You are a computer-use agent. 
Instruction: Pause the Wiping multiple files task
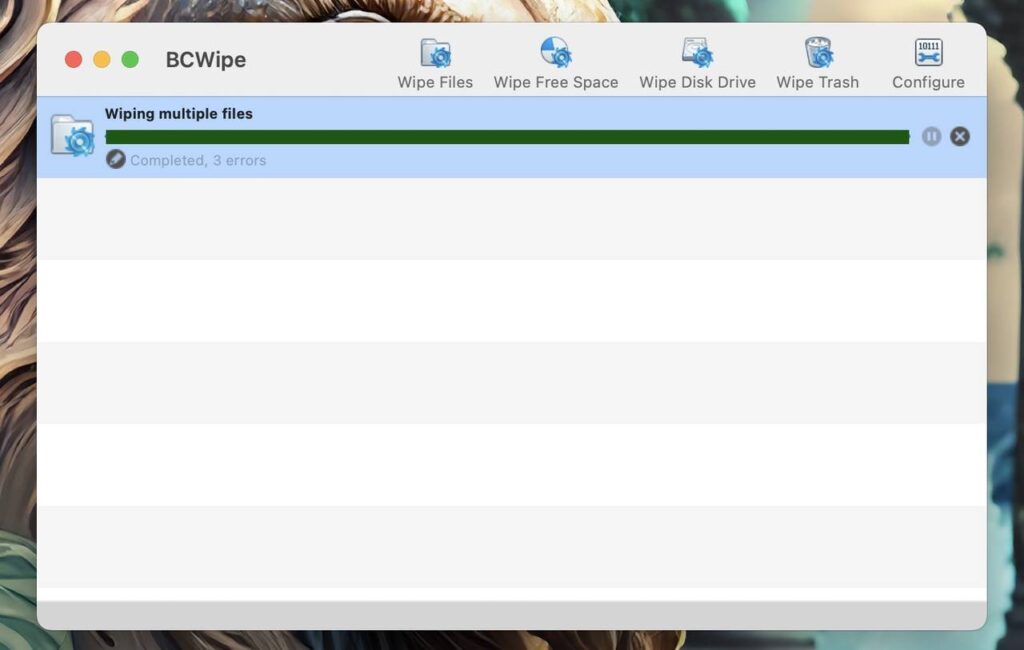tap(931, 137)
